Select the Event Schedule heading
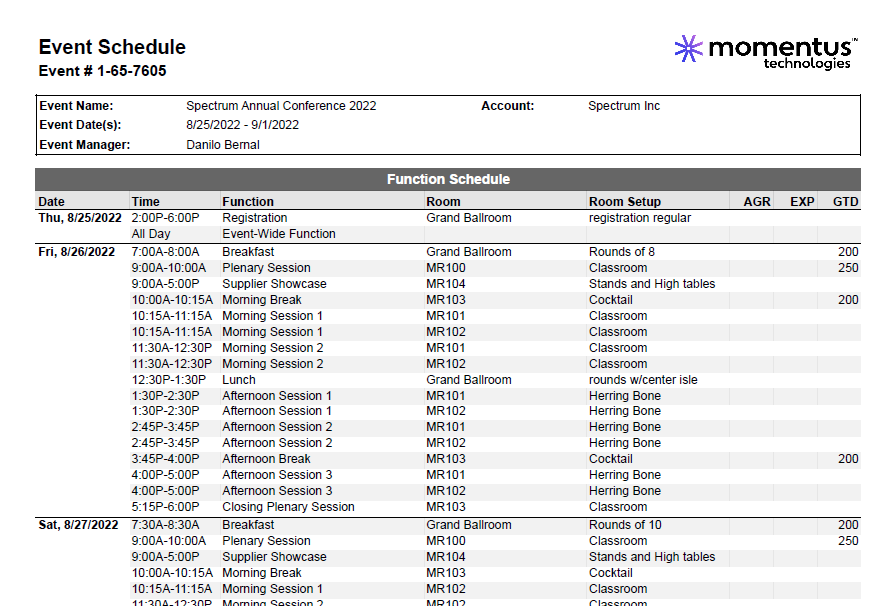Viewport: 896px width, 606px height. 112,47
